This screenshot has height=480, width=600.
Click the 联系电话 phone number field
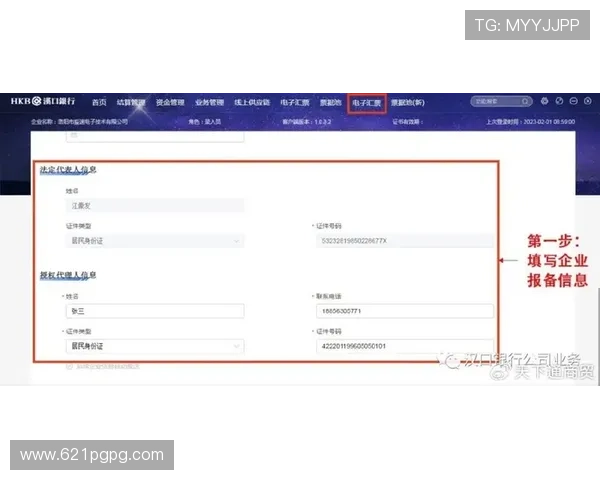point(404,311)
